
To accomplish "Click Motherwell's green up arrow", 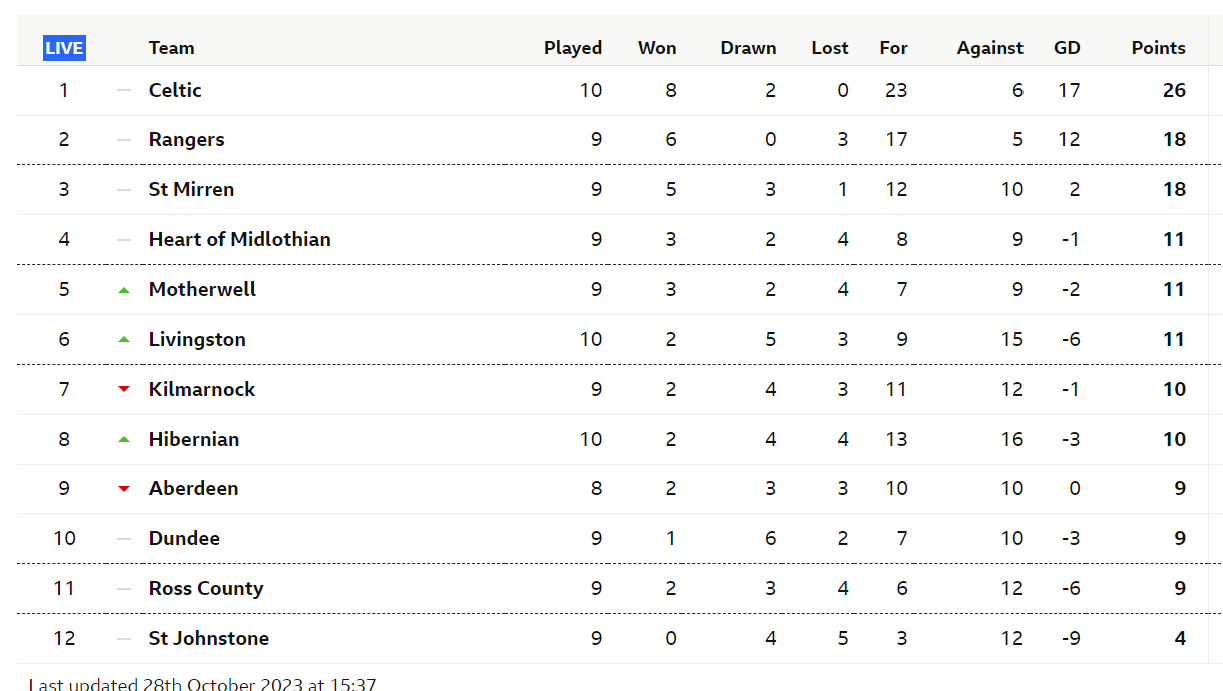I will [124, 290].
